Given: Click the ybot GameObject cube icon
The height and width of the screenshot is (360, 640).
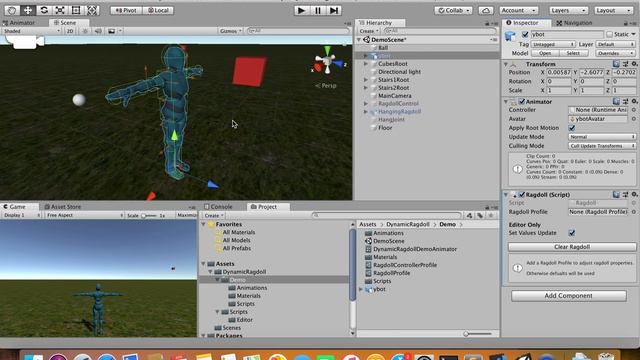Looking at the screenshot, I should (510, 36).
